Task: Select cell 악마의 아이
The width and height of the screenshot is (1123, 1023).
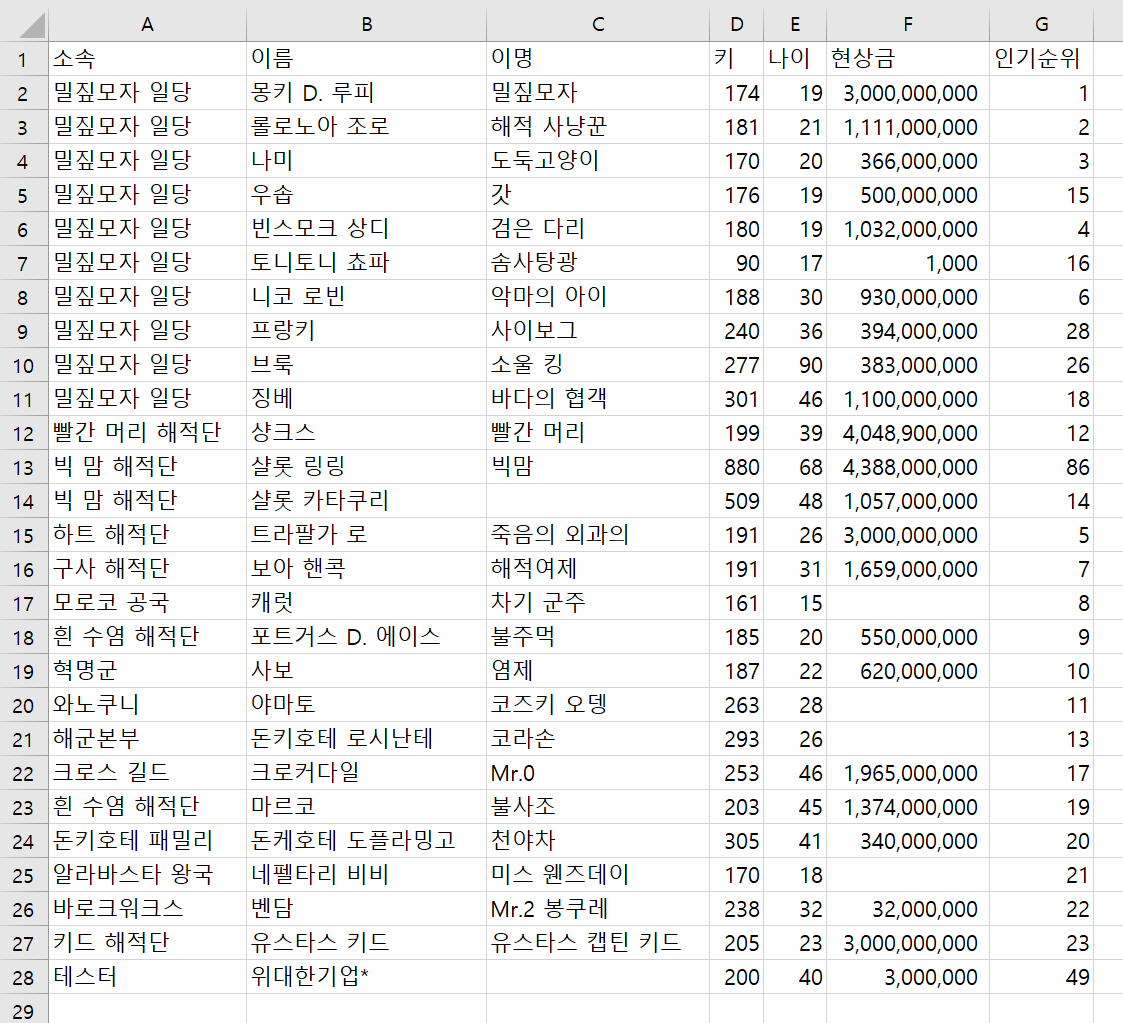Action: tap(598, 297)
